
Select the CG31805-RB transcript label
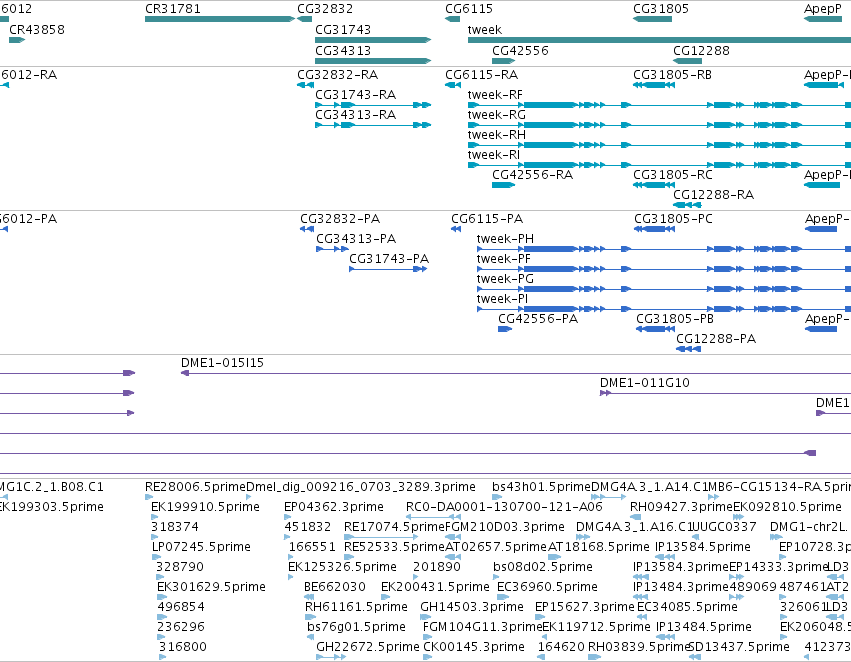pyautogui.click(x=672, y=74)
